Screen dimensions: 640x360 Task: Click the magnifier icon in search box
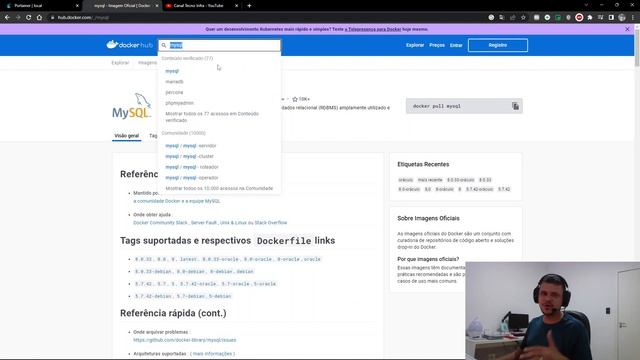tap(164, 45)
